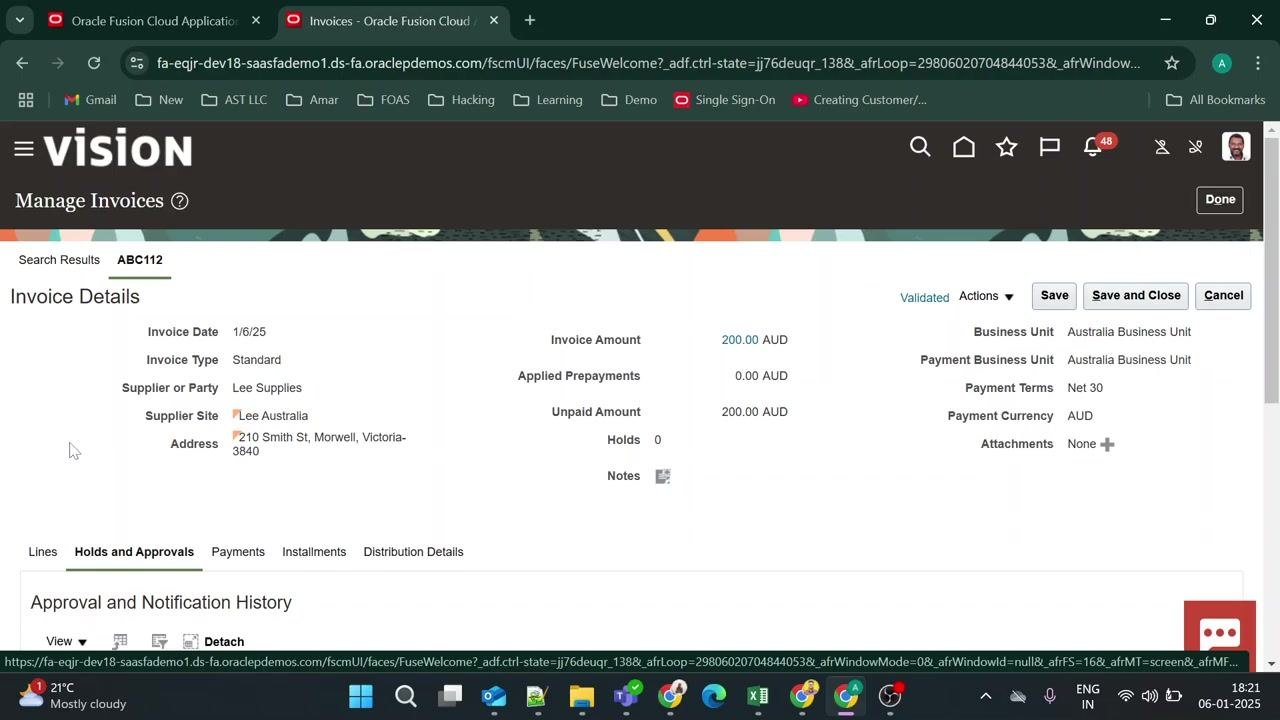This screenshot has height=720, width=1280.
Task: Detach the approval history table
Action: pyautogui.click(x=214, y=642)
